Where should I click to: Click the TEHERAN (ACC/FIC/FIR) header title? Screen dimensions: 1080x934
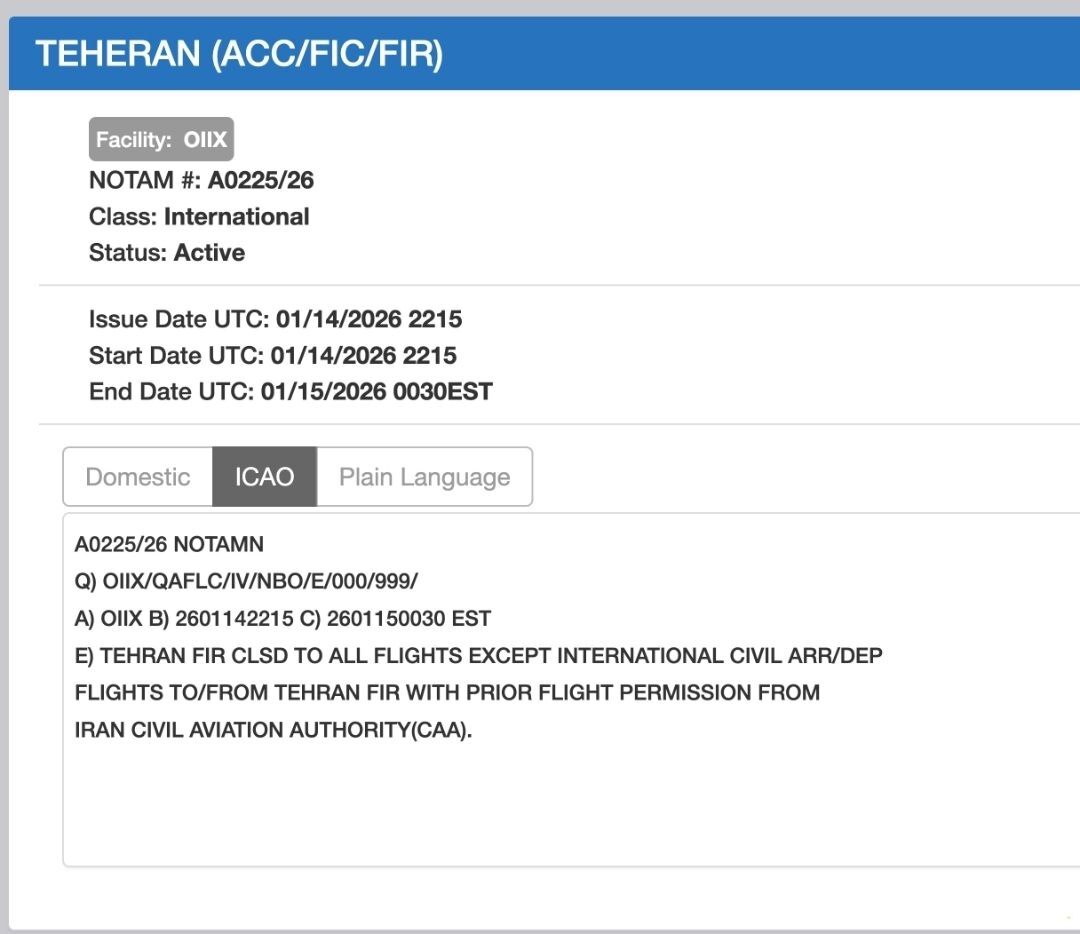pyautogui.click(x=239, y=54)
